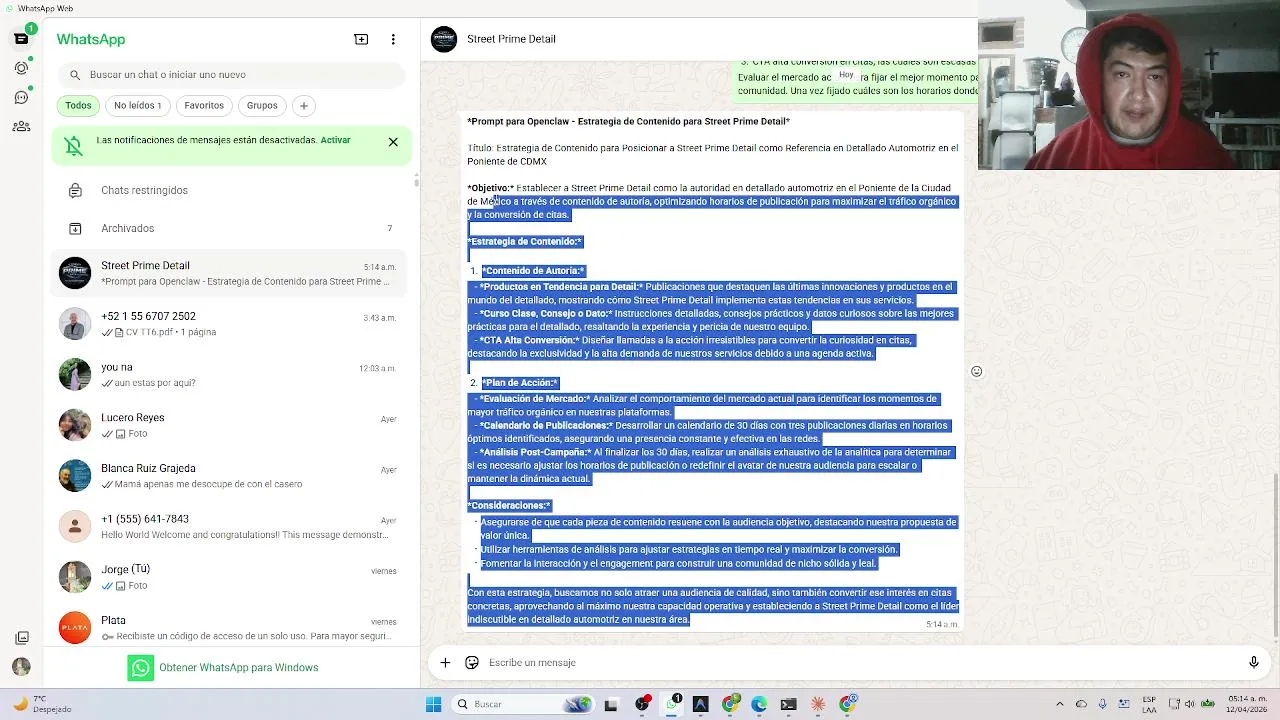Open the Communities icon
The height and width of the screenshot is (720, 1280).
[21, 126]
